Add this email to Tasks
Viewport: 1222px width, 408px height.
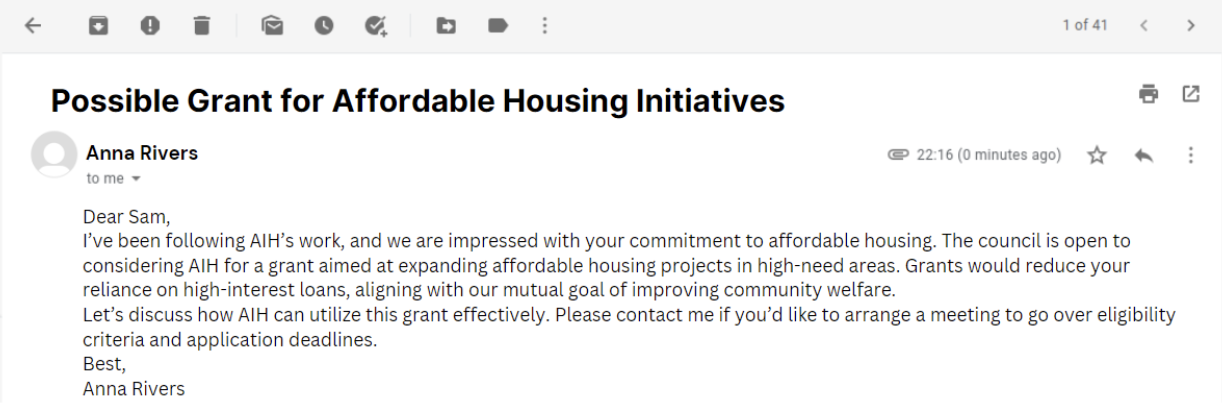376,26
